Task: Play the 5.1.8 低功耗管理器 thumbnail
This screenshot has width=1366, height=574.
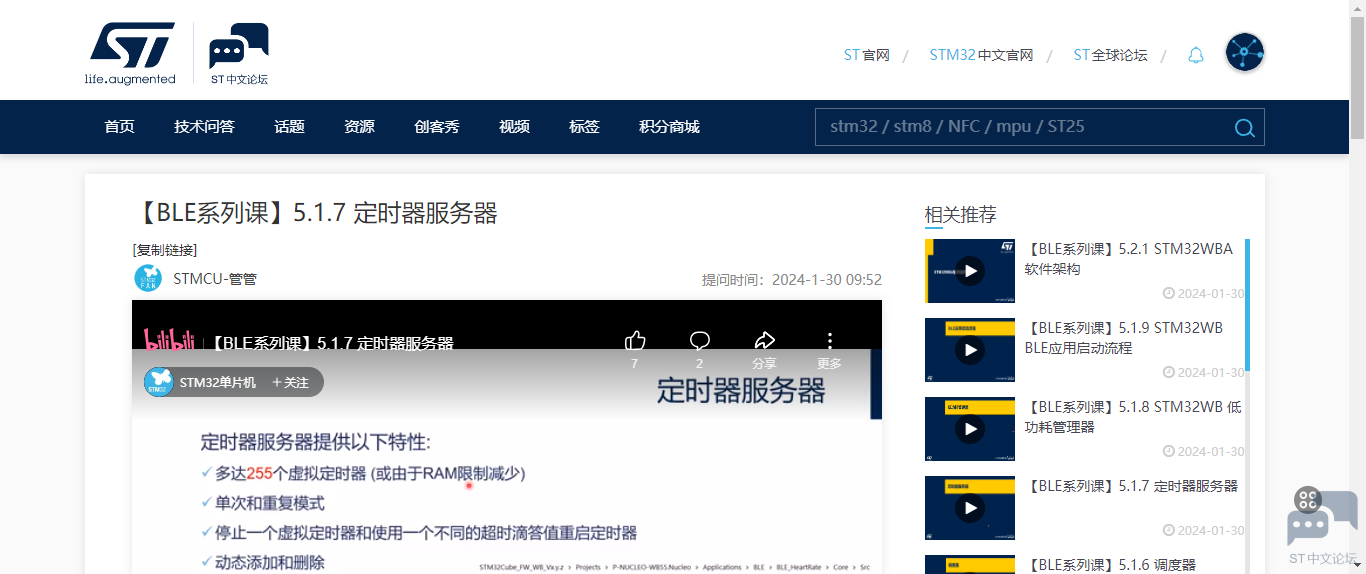Action: click(970, 429)
